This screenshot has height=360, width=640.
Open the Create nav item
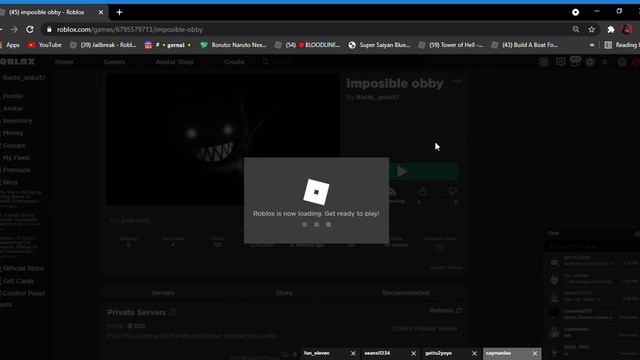pos(234,62)
